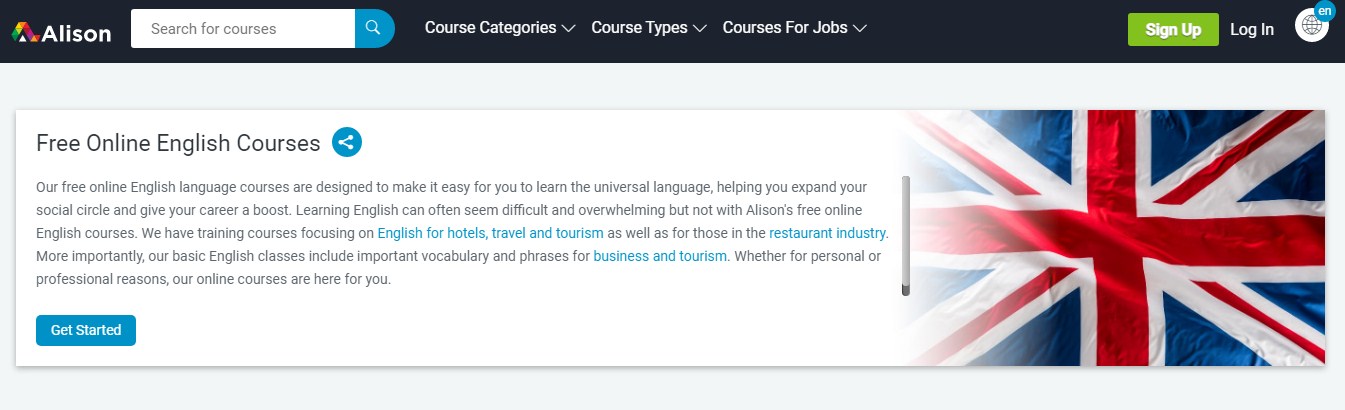This screenshot has height=410, width=1345.
Task: Click the 'en' language badge
Action: (1325, 11)
